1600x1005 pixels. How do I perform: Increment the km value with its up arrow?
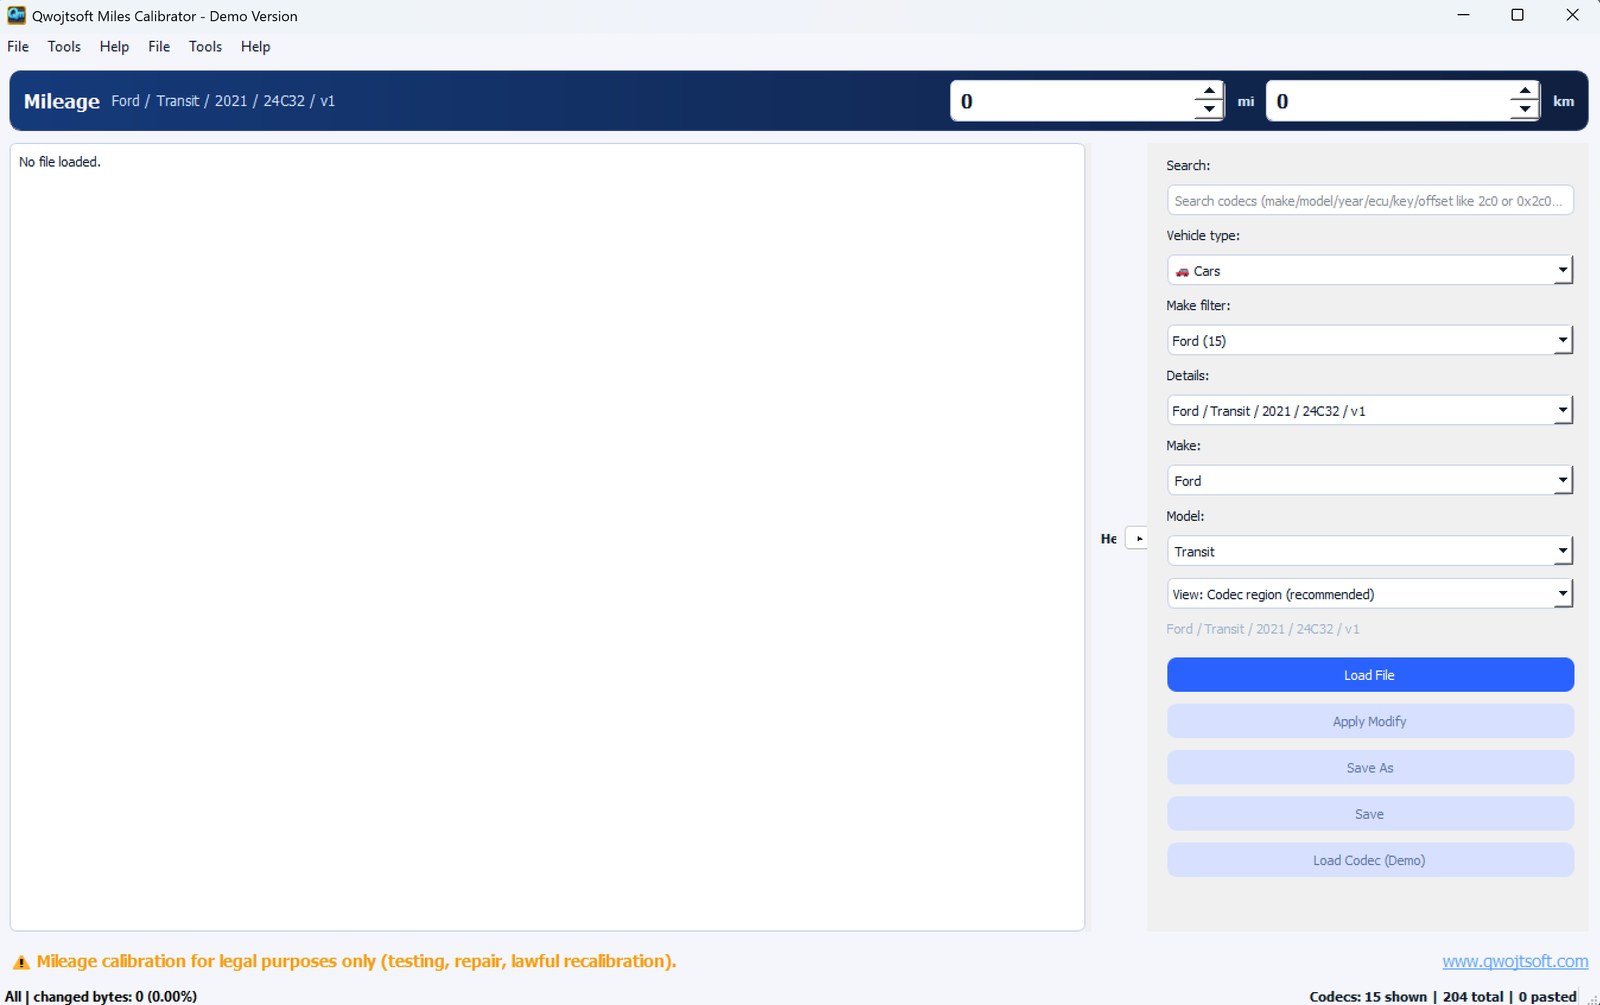pos(1524,91)
